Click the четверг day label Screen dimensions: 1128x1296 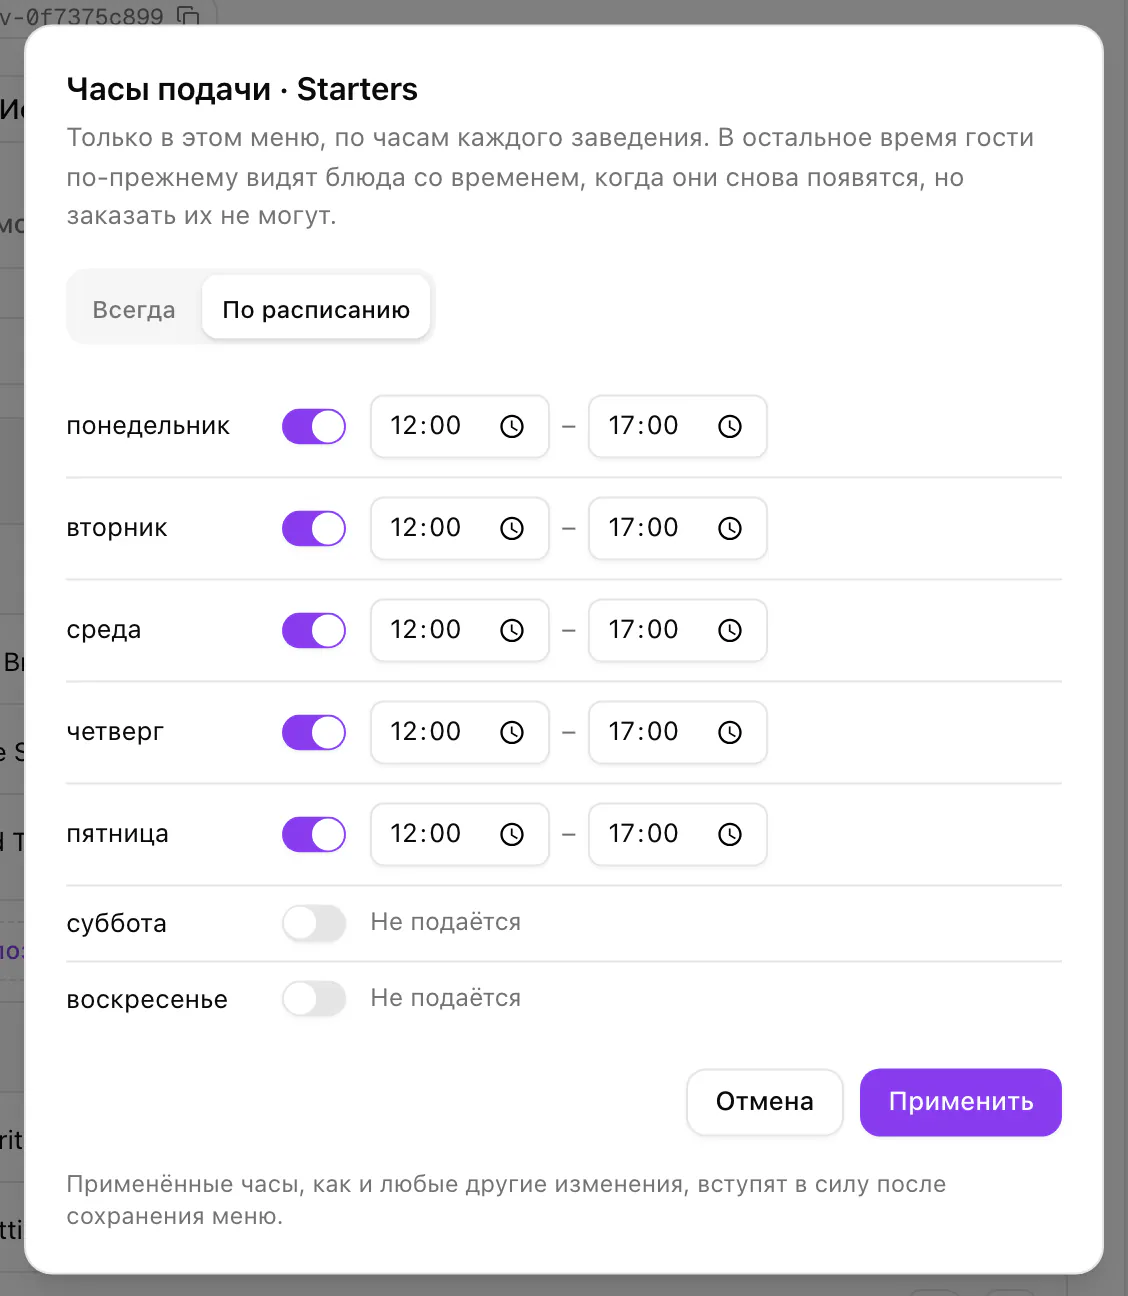[115, 732]
